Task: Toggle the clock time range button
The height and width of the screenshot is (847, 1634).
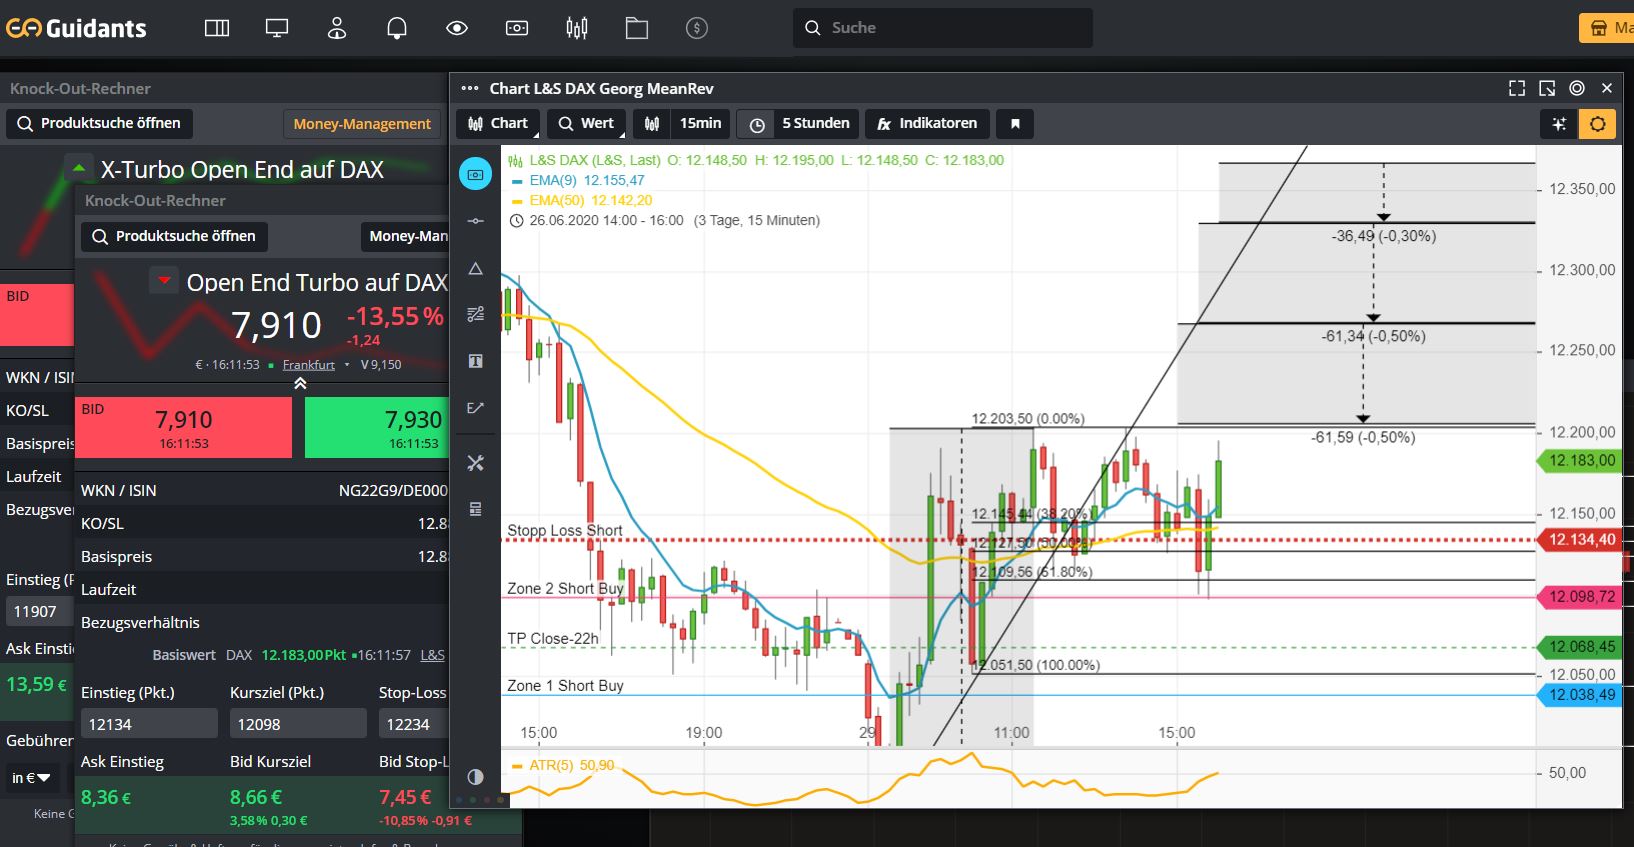Action: tap(757, 124)
